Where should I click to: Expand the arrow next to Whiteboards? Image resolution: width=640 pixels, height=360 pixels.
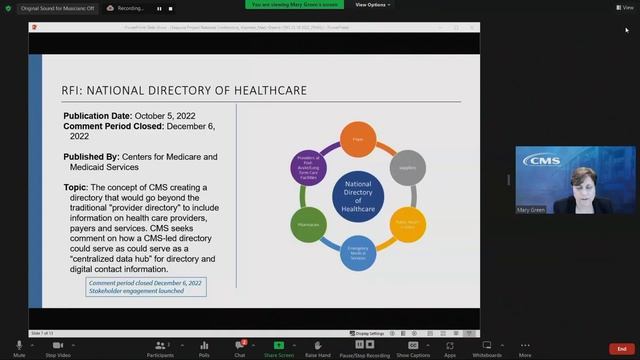(x=502, y=345)
